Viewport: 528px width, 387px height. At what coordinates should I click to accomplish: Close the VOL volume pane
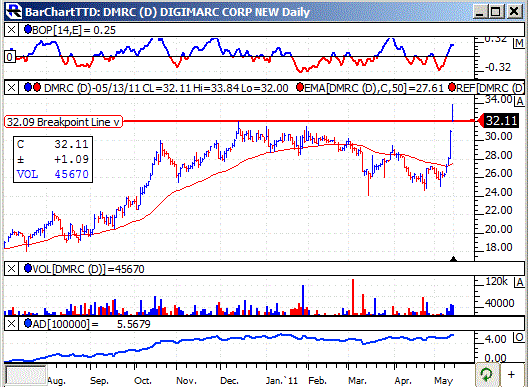[11, 269]
